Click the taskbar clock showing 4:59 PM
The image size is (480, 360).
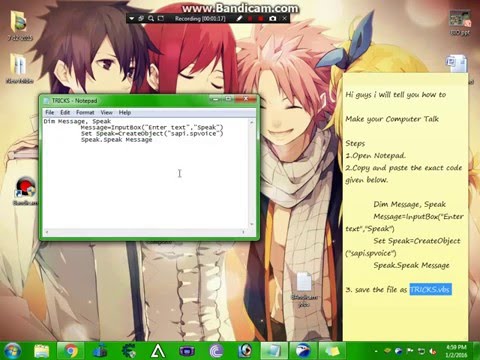456,351
